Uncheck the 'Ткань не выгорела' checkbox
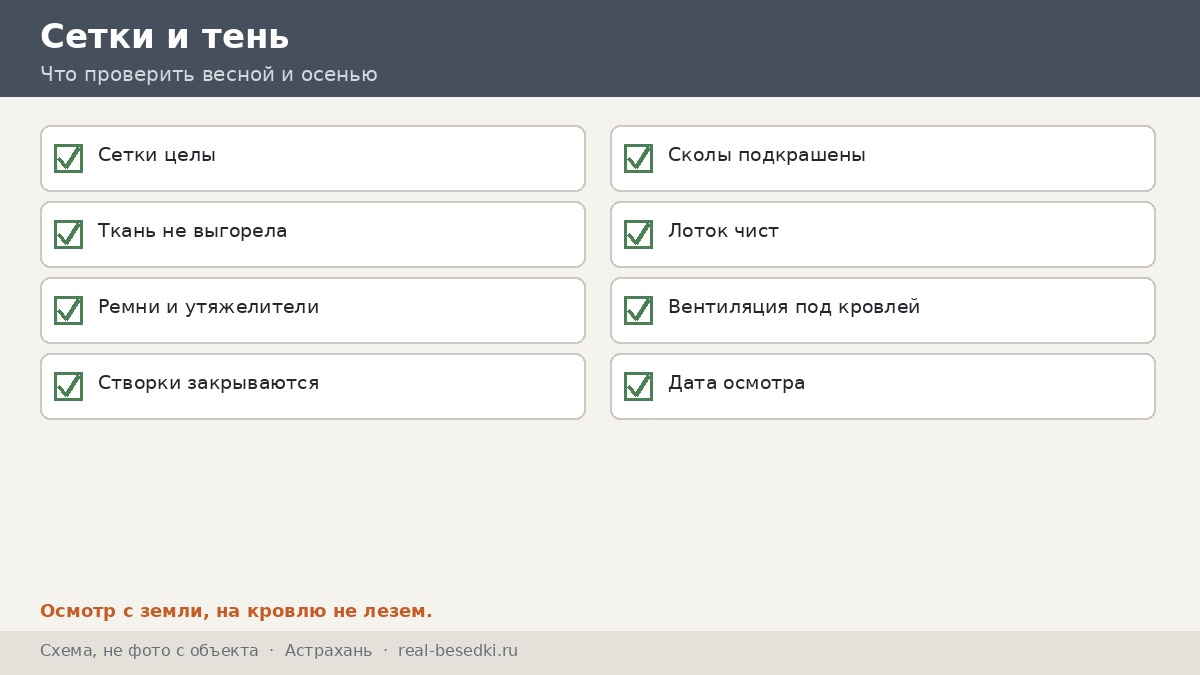This screenshot has width=1200, height=675. (68, 234)
